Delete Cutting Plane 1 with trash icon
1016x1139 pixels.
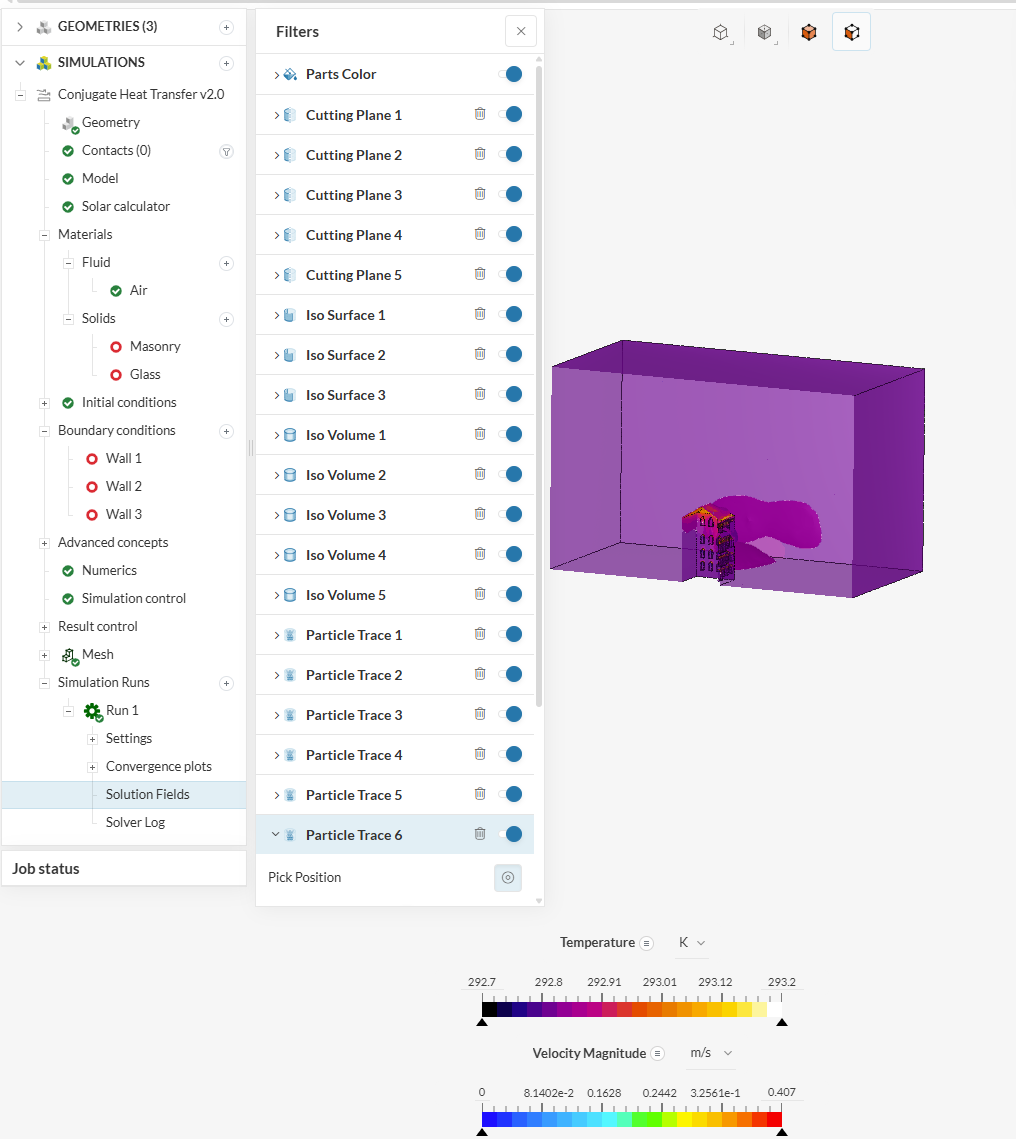coord(480,114)
